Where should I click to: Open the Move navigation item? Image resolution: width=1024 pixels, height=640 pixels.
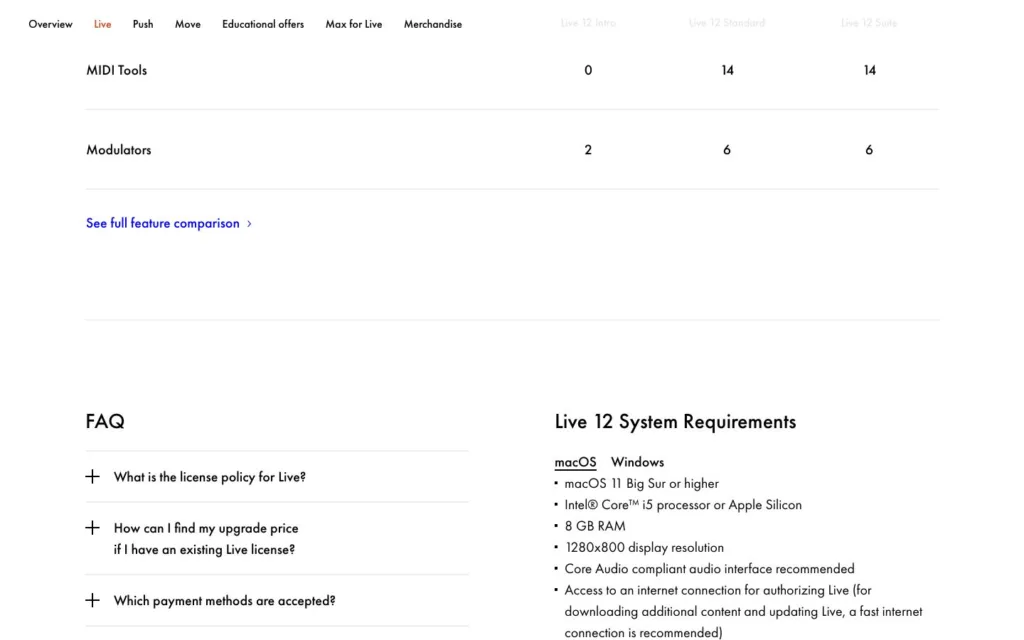tap(187, 24)
